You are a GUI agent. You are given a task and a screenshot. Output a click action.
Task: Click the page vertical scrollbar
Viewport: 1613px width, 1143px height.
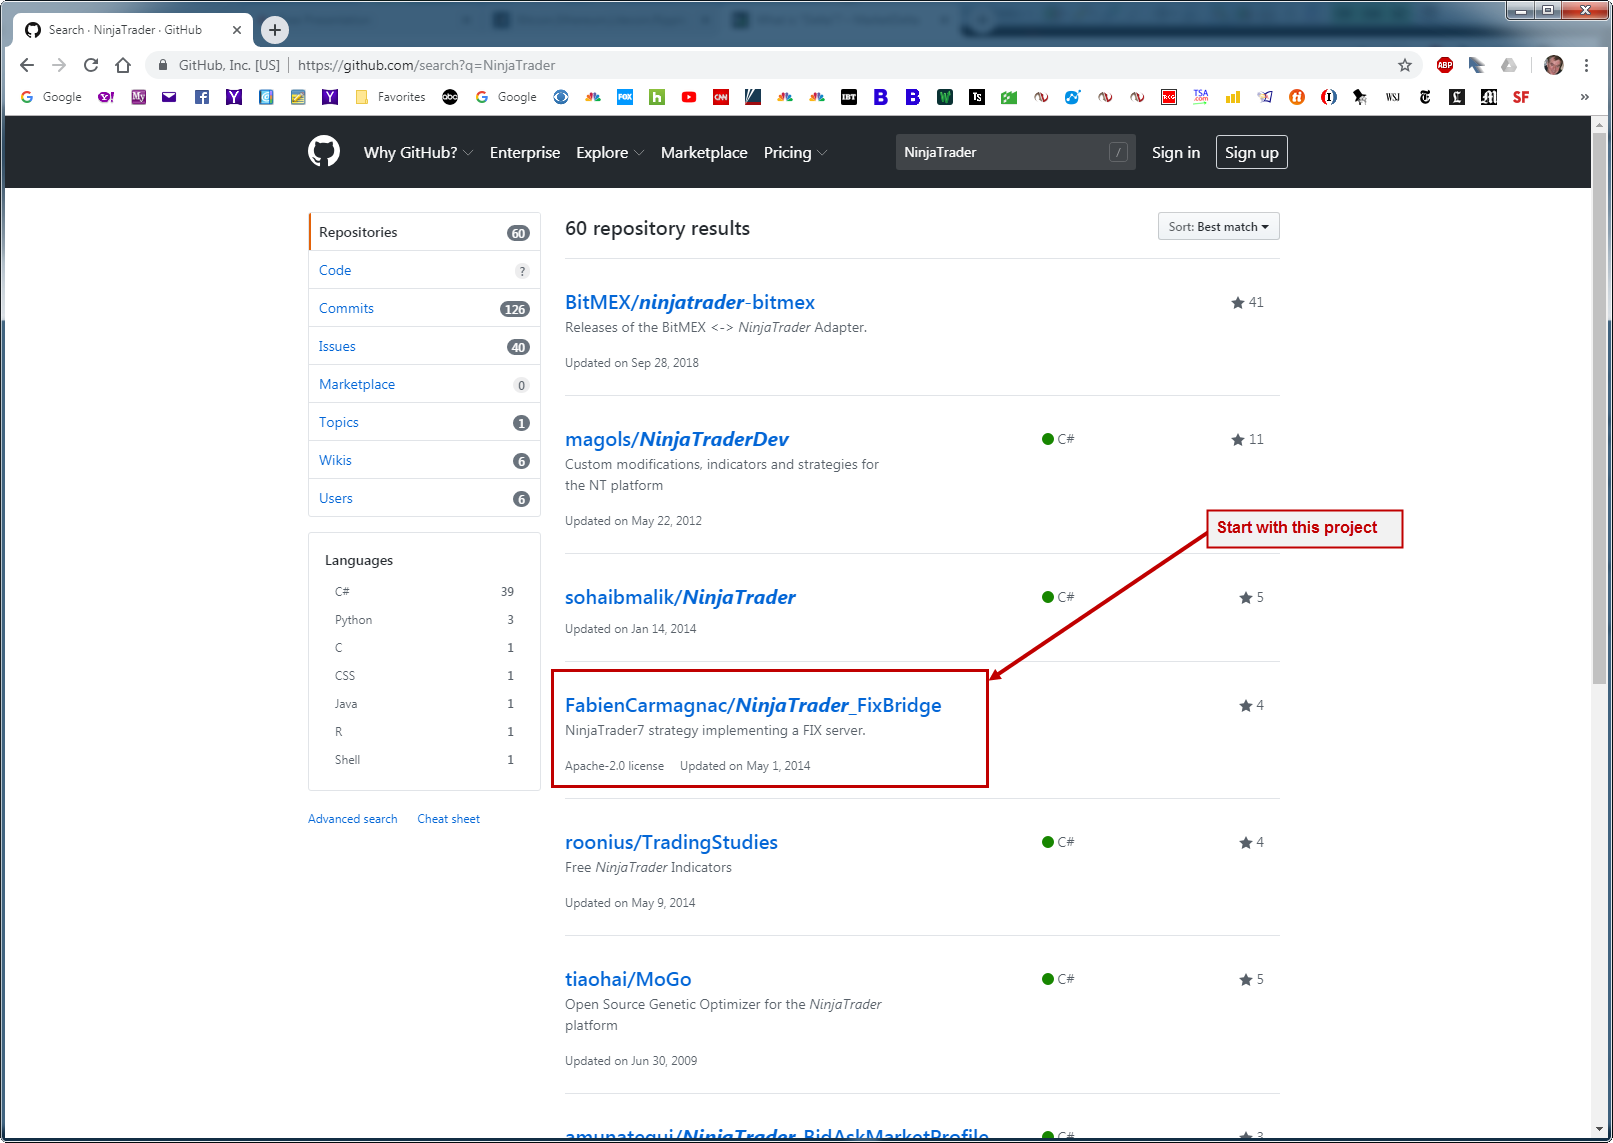1599,400
